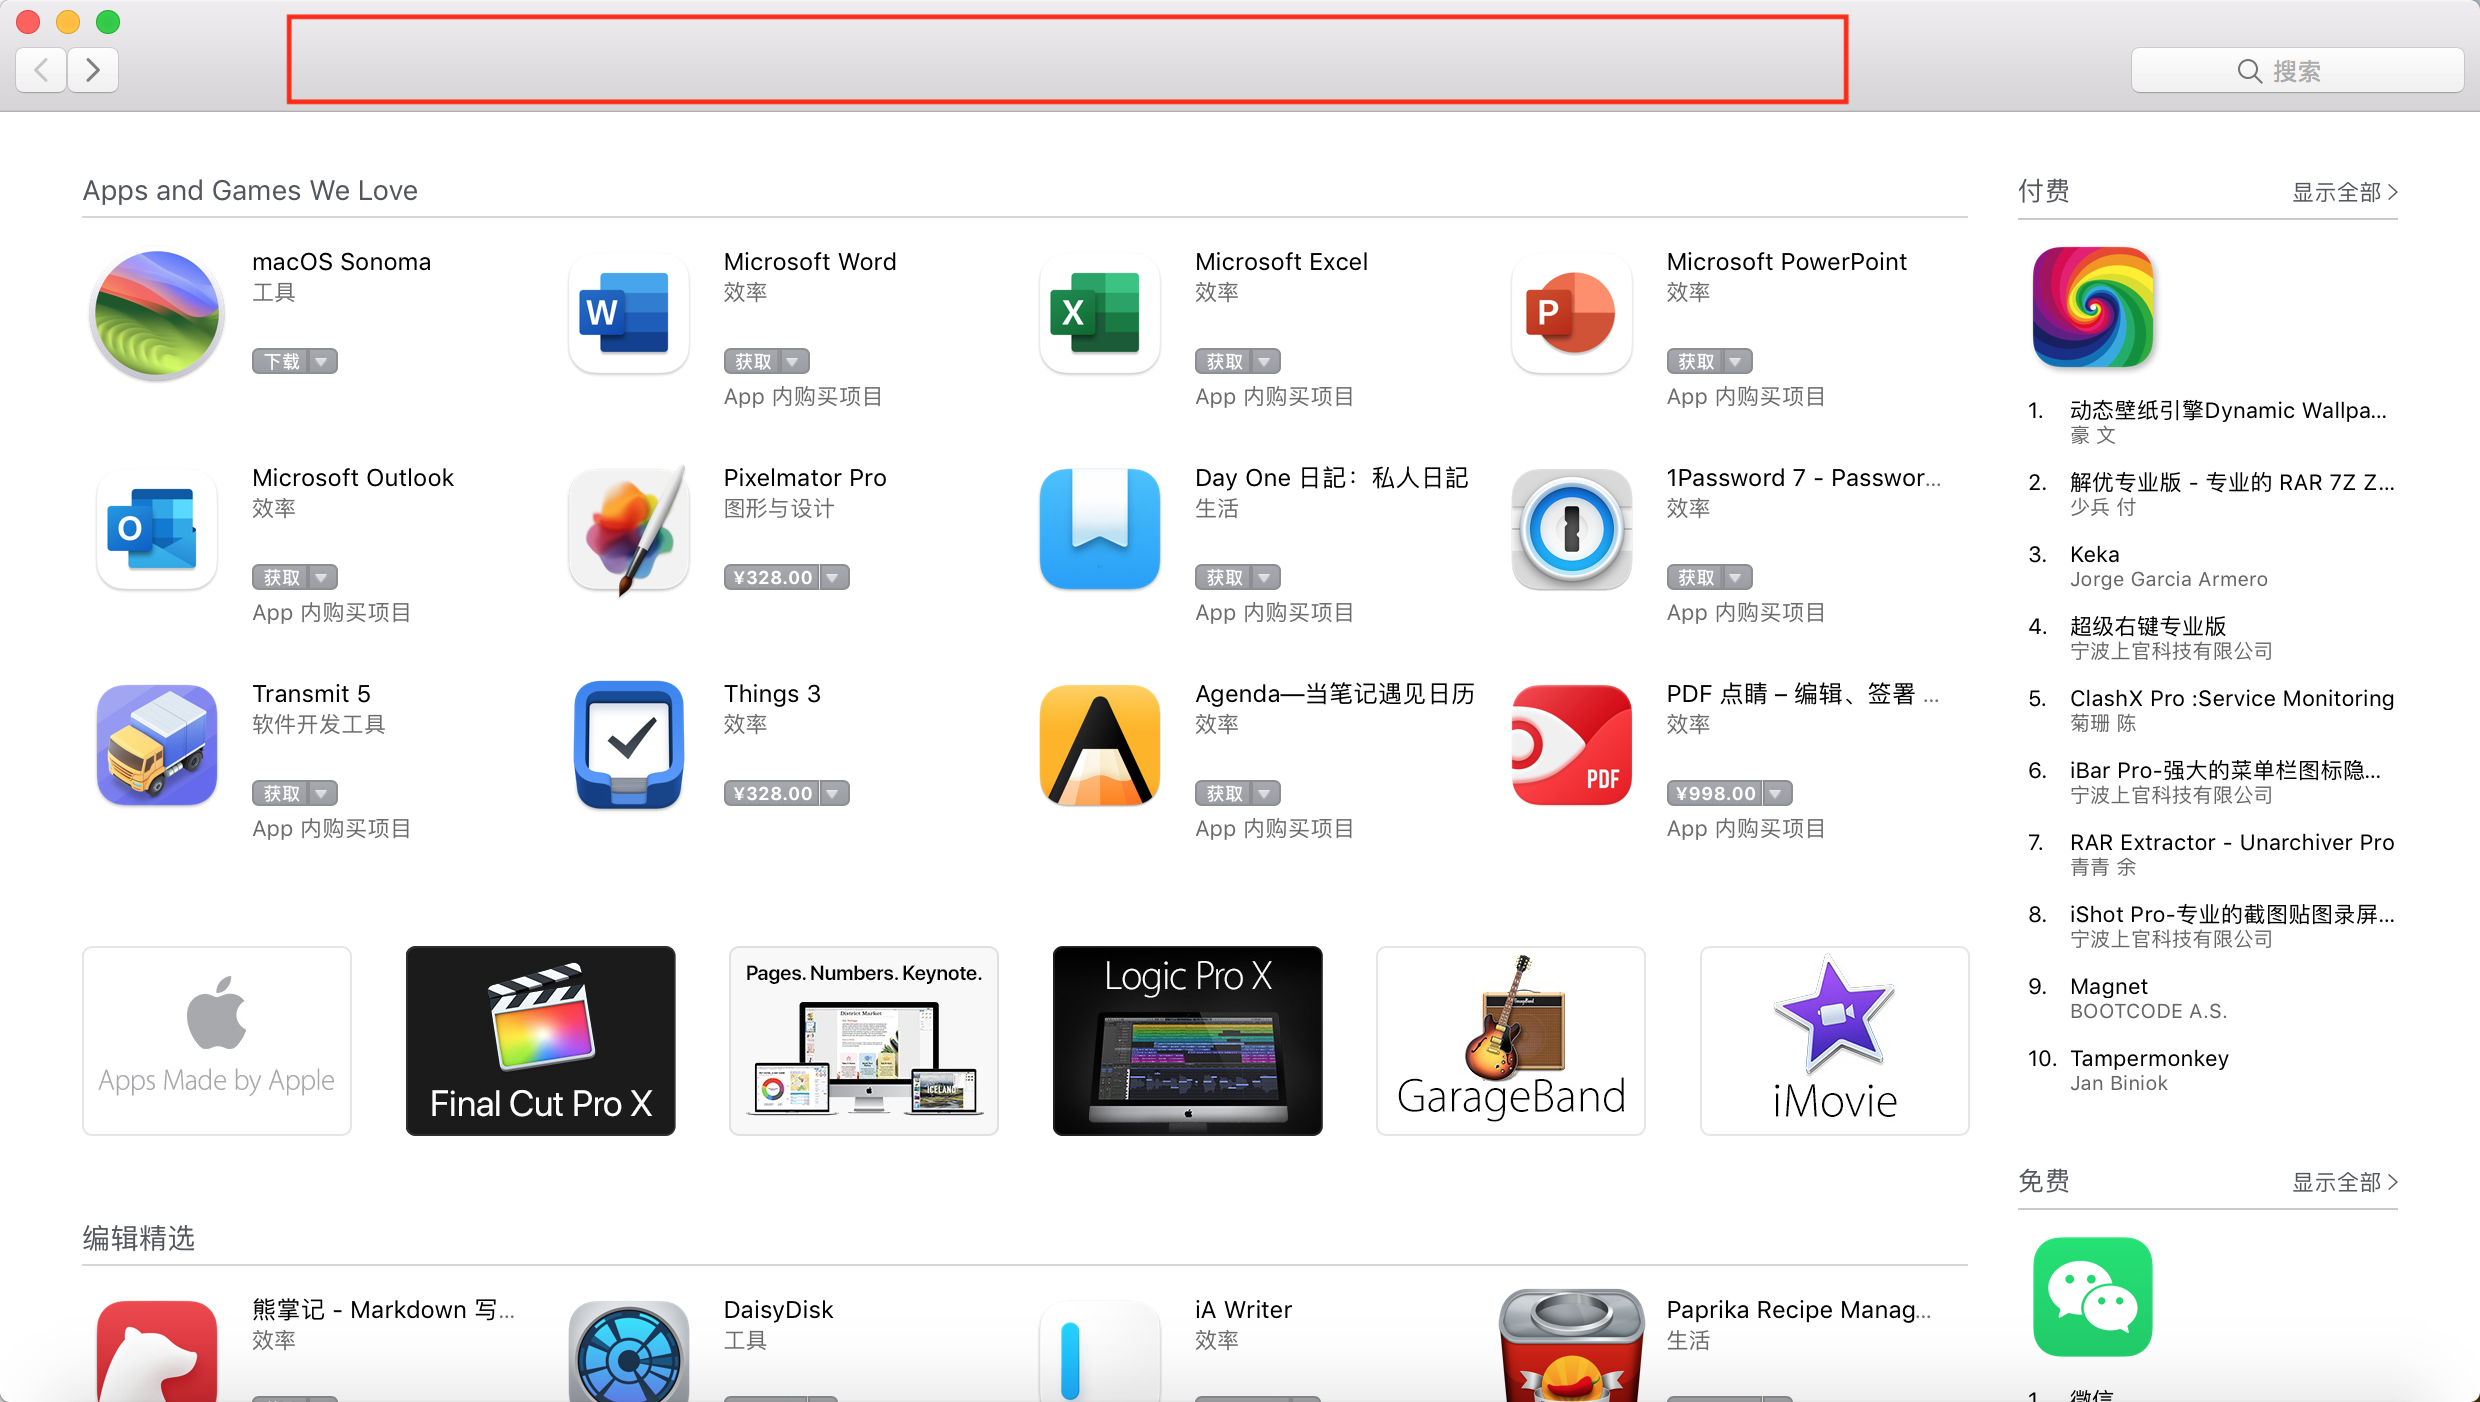2480x1402 pixels.
Task: Select the 1Password 7 app icon
Action: point(1571,529)
